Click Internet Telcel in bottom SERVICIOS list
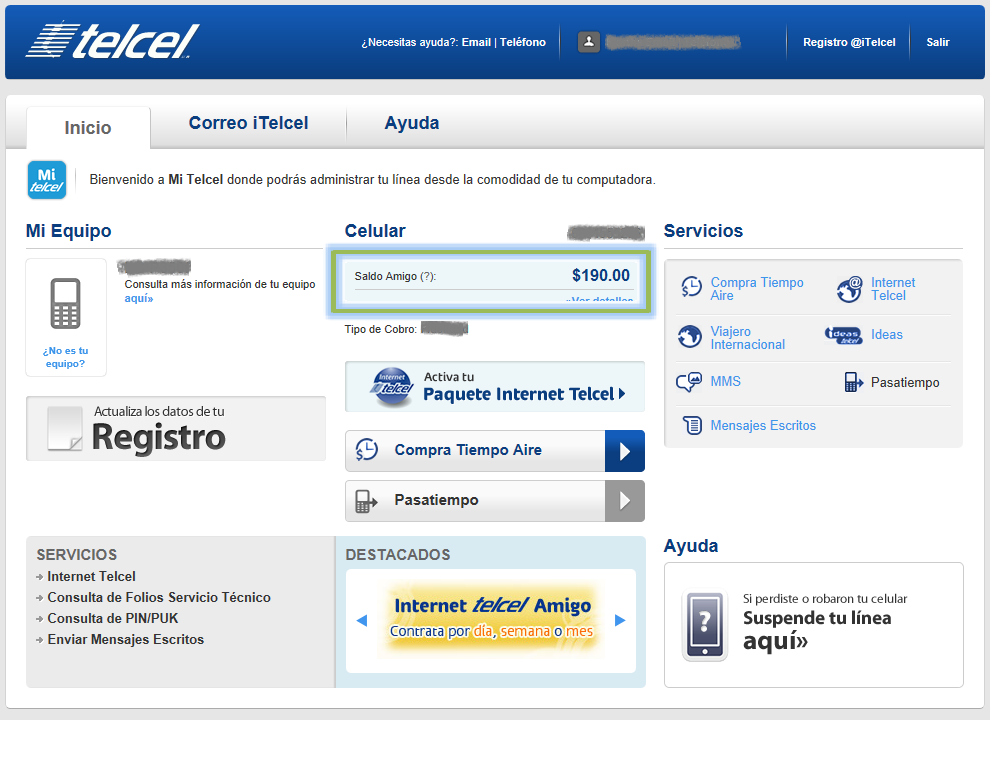Screen dimensions: 990x761 (x=92, y=577)
